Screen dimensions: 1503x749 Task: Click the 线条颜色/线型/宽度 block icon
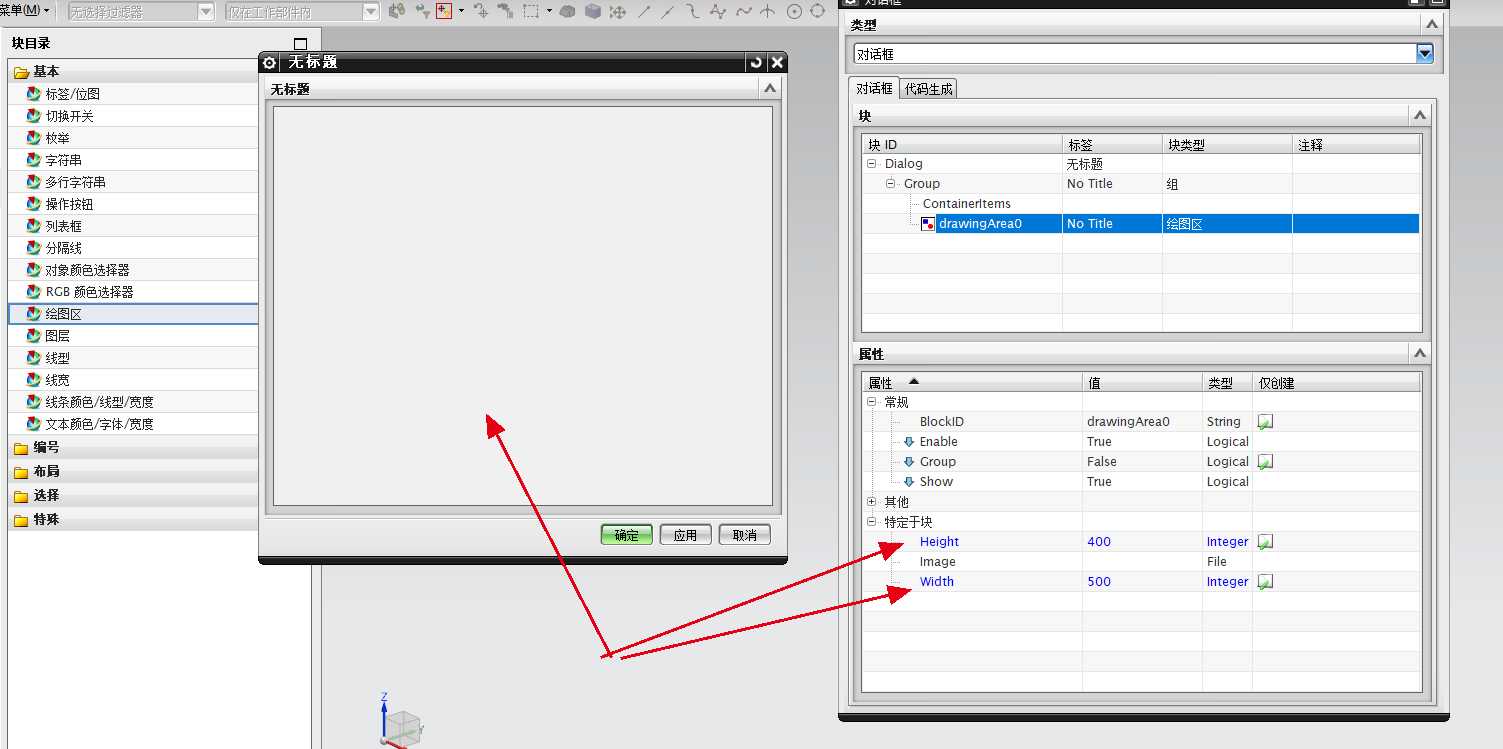click(34, 402)
